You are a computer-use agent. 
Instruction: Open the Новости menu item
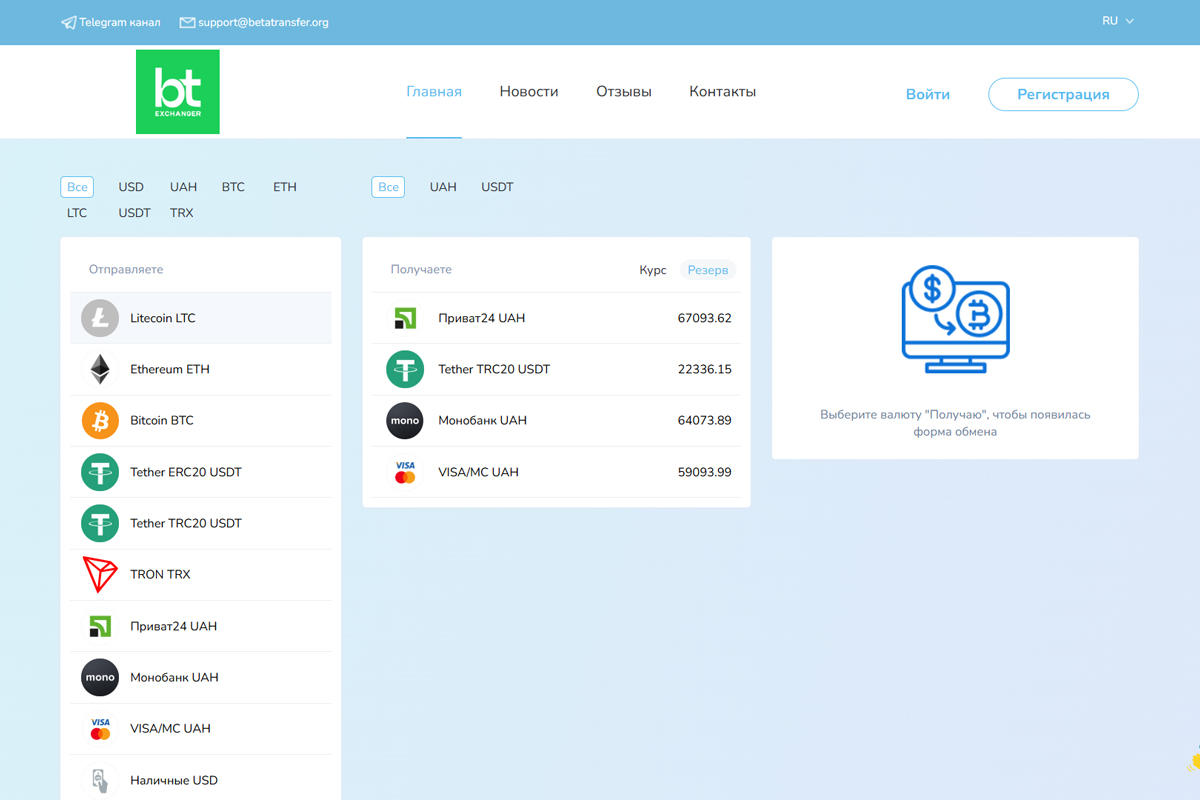pyautogui.click(x=529, y=92)
